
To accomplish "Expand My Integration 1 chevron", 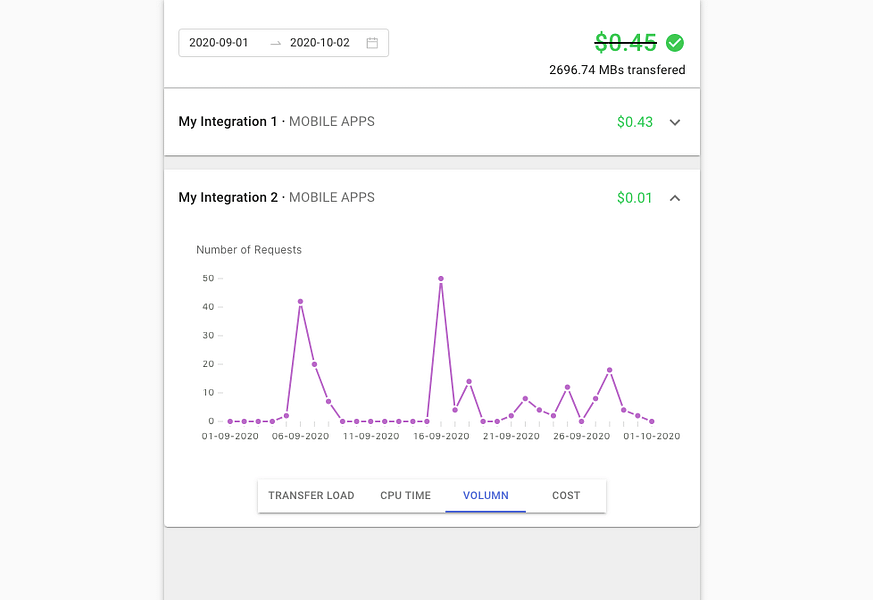I will (675, 122).
